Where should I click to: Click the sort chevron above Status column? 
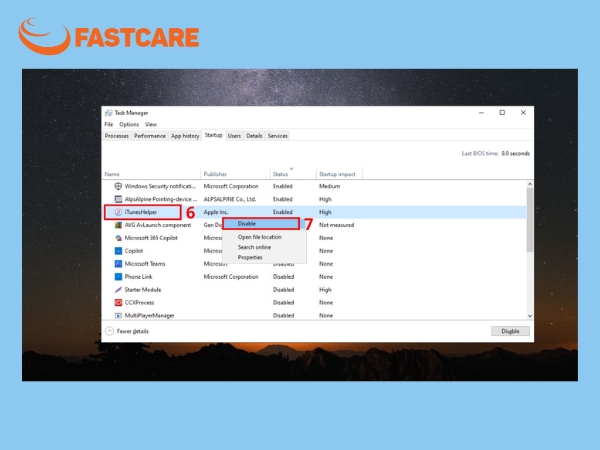click(x=292, y=168)
